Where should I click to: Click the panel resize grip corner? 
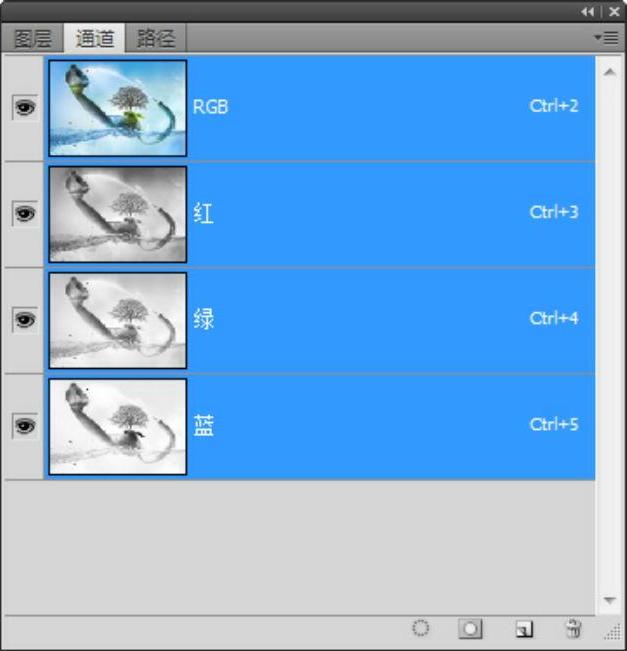coord(613,632)
